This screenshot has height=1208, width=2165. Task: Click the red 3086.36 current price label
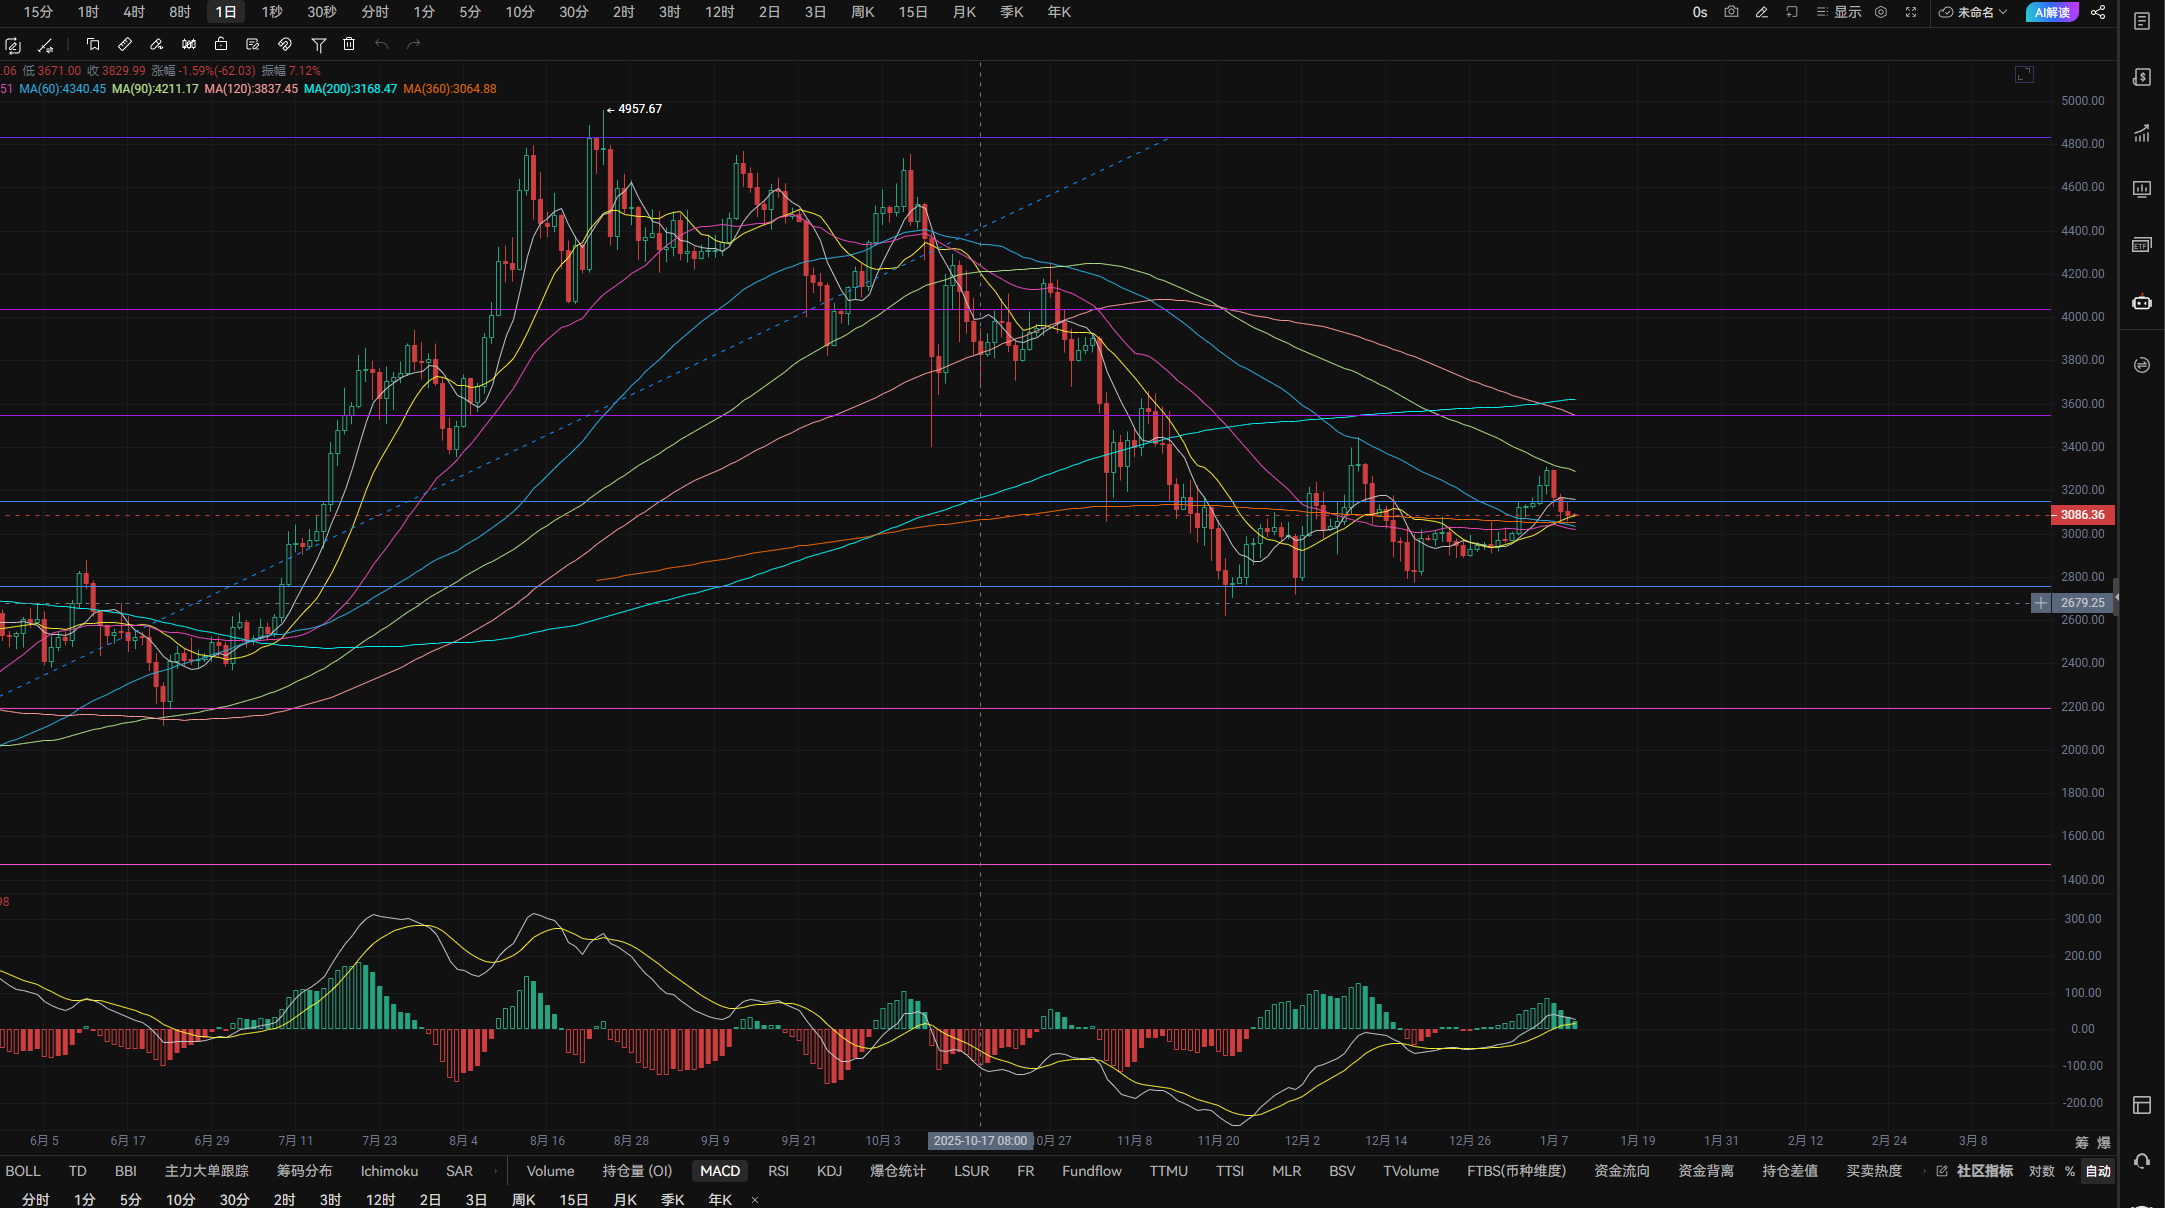click(2082, 515)
